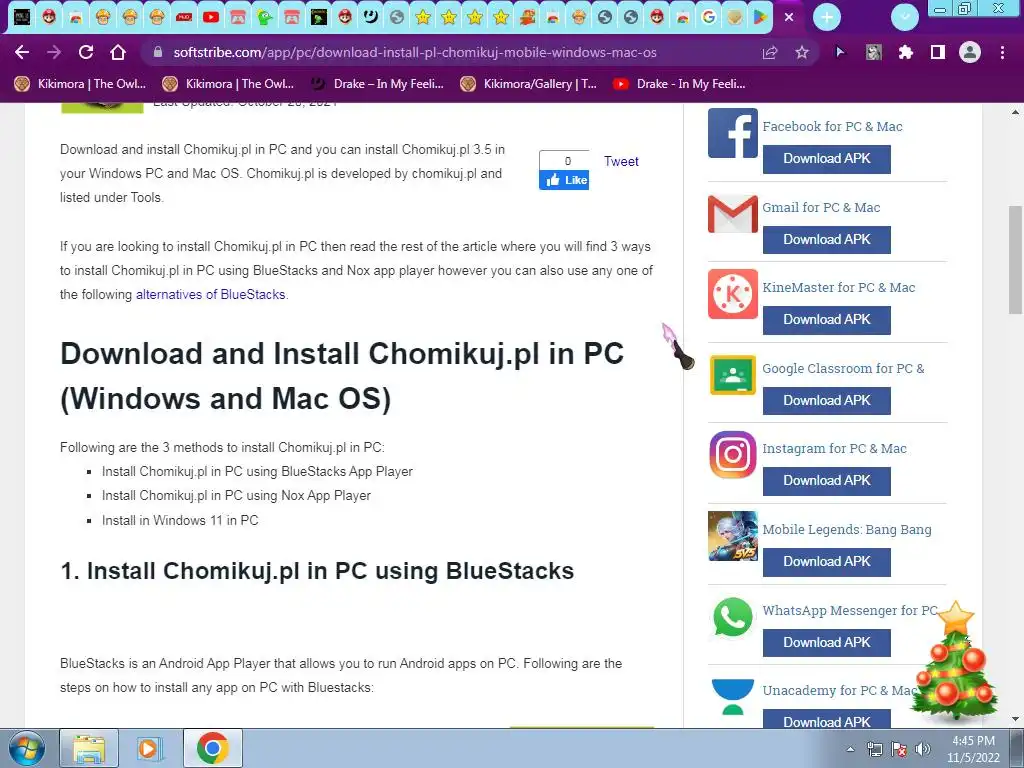Click the scrollbar down arrow
The width and height of the screenshot is (1024, 768).
click(1015, 719)
